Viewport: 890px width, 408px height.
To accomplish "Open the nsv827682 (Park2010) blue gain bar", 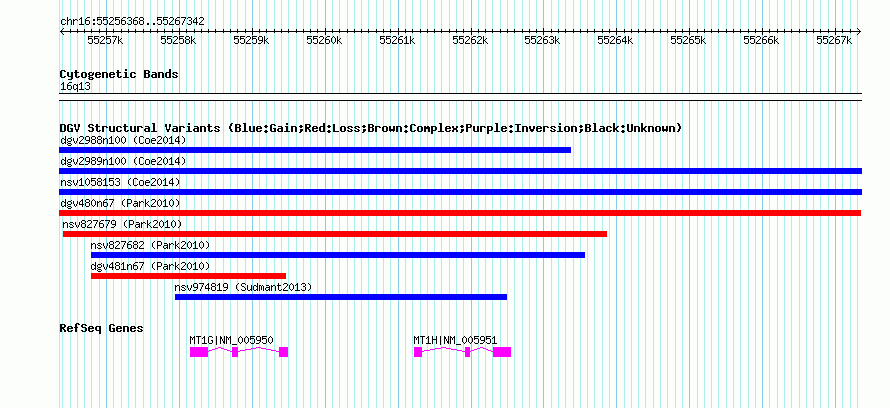I will pos(338,255).
